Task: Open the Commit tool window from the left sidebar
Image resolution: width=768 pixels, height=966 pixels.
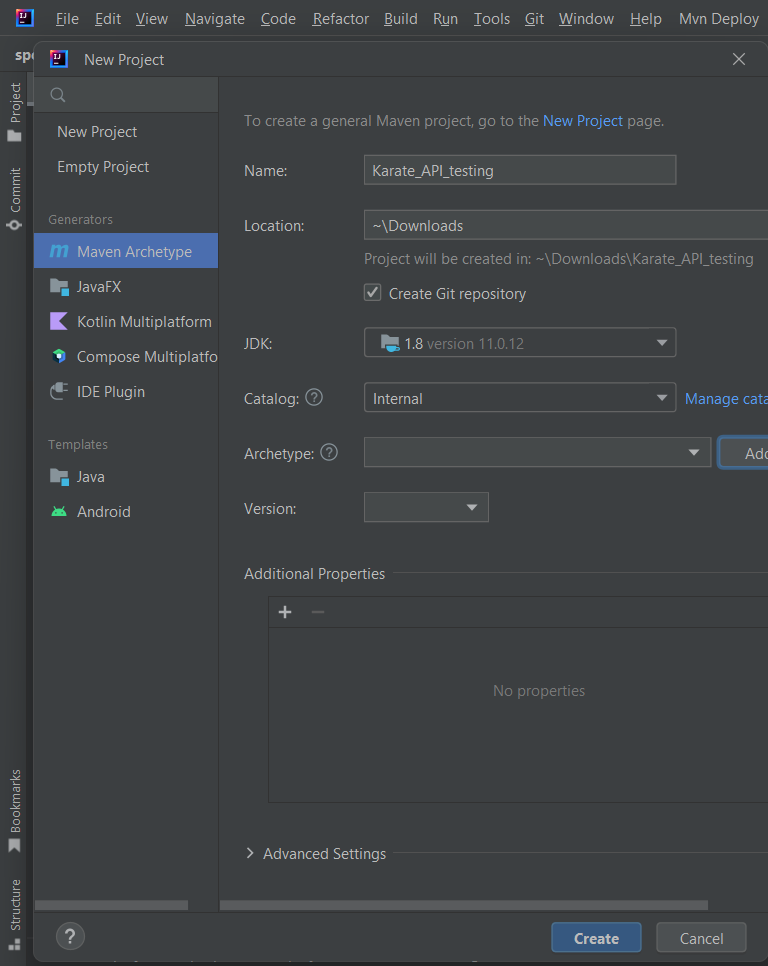Action: [15, 199]
